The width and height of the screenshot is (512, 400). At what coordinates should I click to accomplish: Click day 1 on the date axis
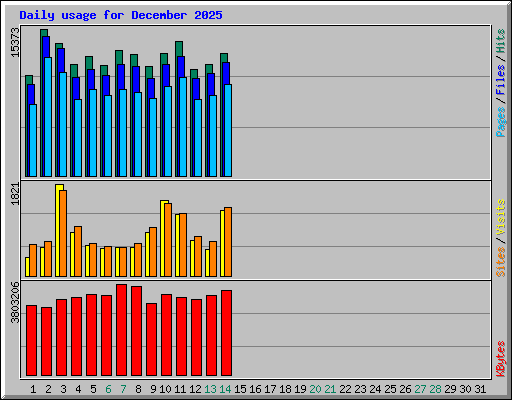33,389
